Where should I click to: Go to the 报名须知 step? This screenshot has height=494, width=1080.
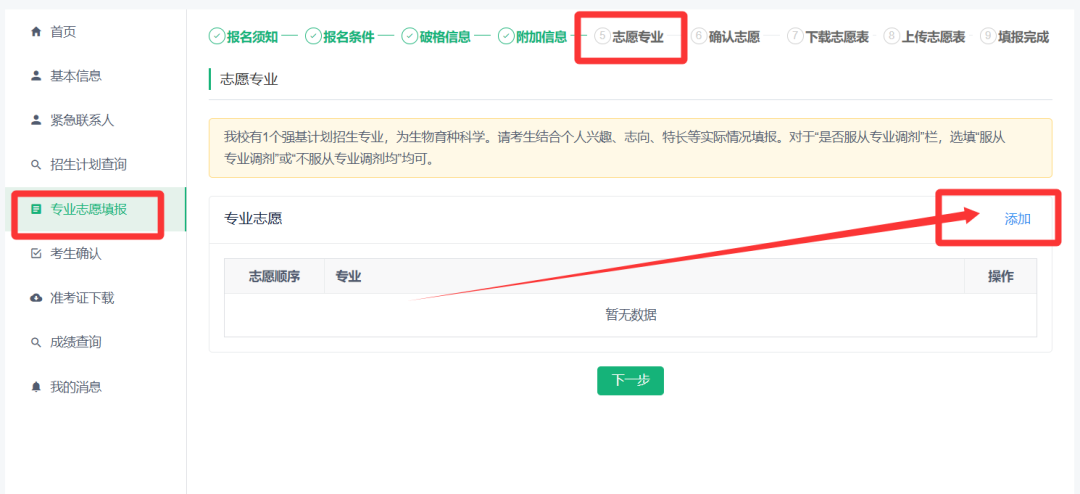pyautogui.click(x=243, y=37)
